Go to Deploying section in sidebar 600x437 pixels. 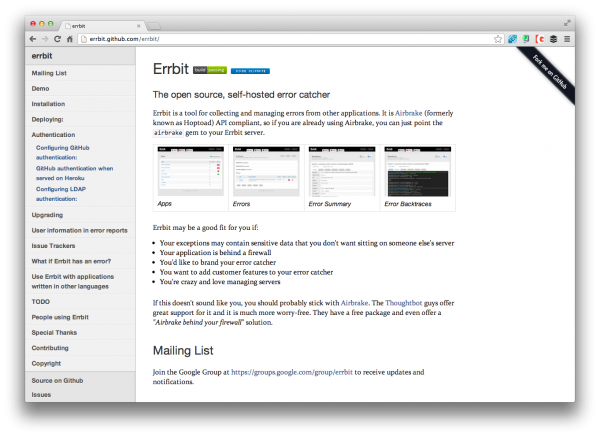point(47,119)
